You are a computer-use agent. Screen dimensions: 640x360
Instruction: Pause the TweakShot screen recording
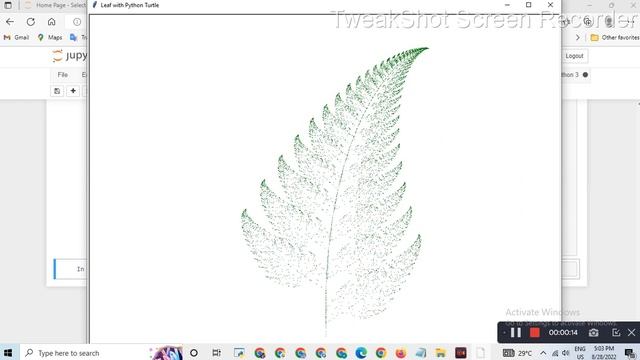[x=516, y=333]
